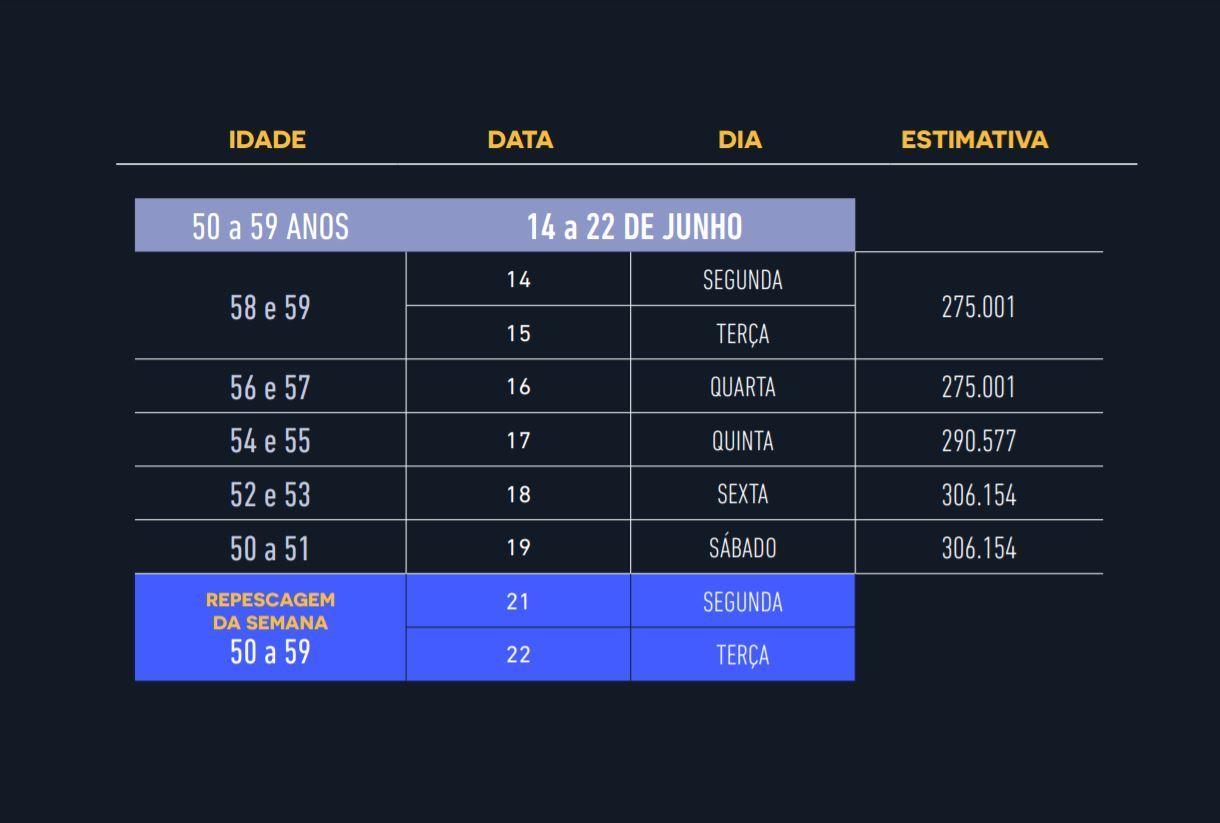Click the TERÇA cell beside date 15
1220x823 pixels.
click(x=743, y=334)
